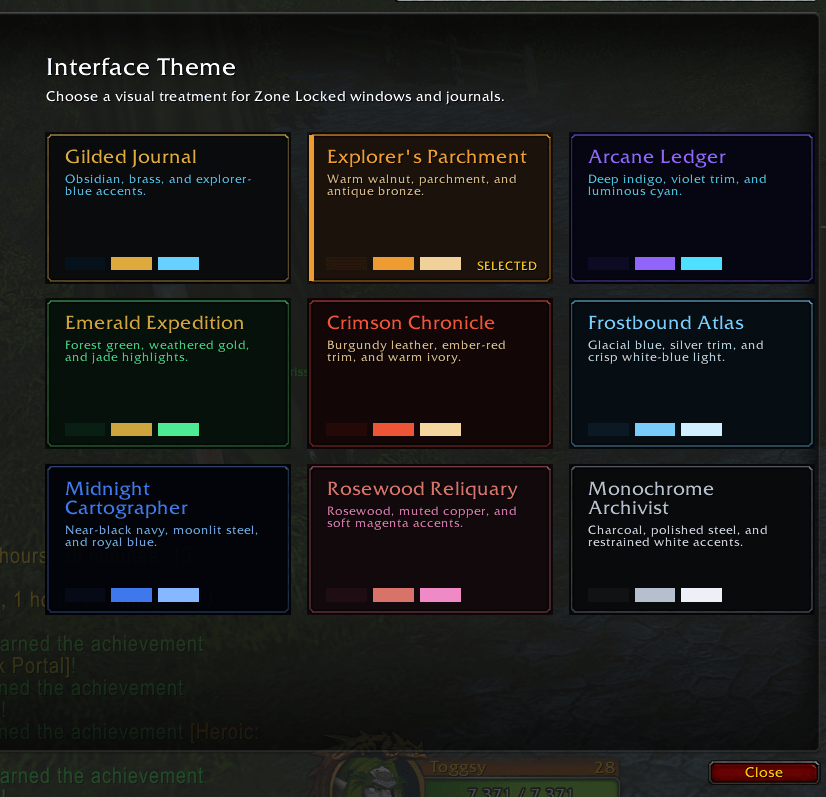Click Explorer's Parchment orange swatch

click(394, 263)
